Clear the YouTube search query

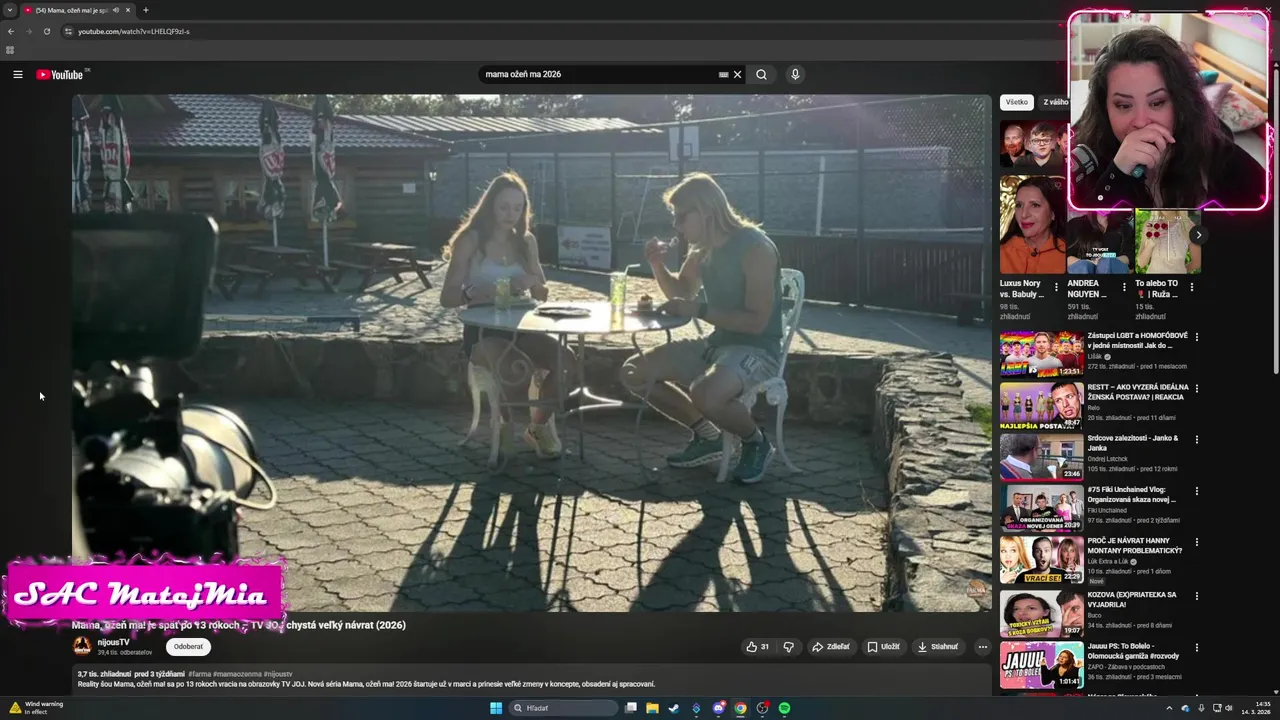(x=737, y=74)
